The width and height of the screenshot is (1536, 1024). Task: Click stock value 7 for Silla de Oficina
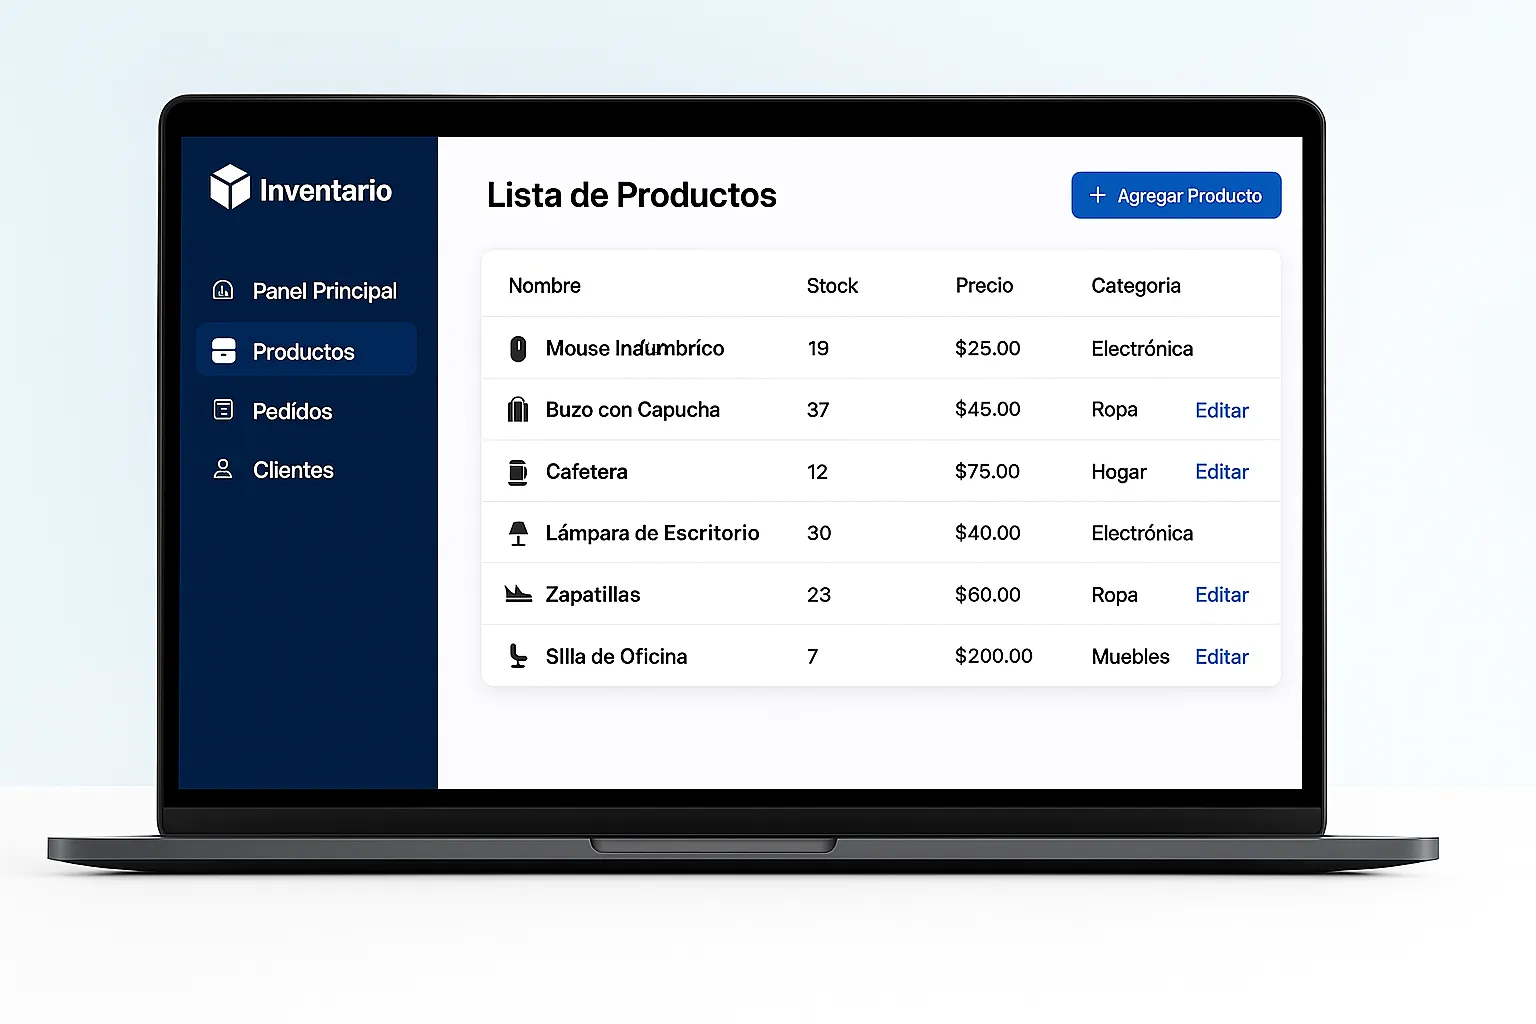tap(813, 657)
